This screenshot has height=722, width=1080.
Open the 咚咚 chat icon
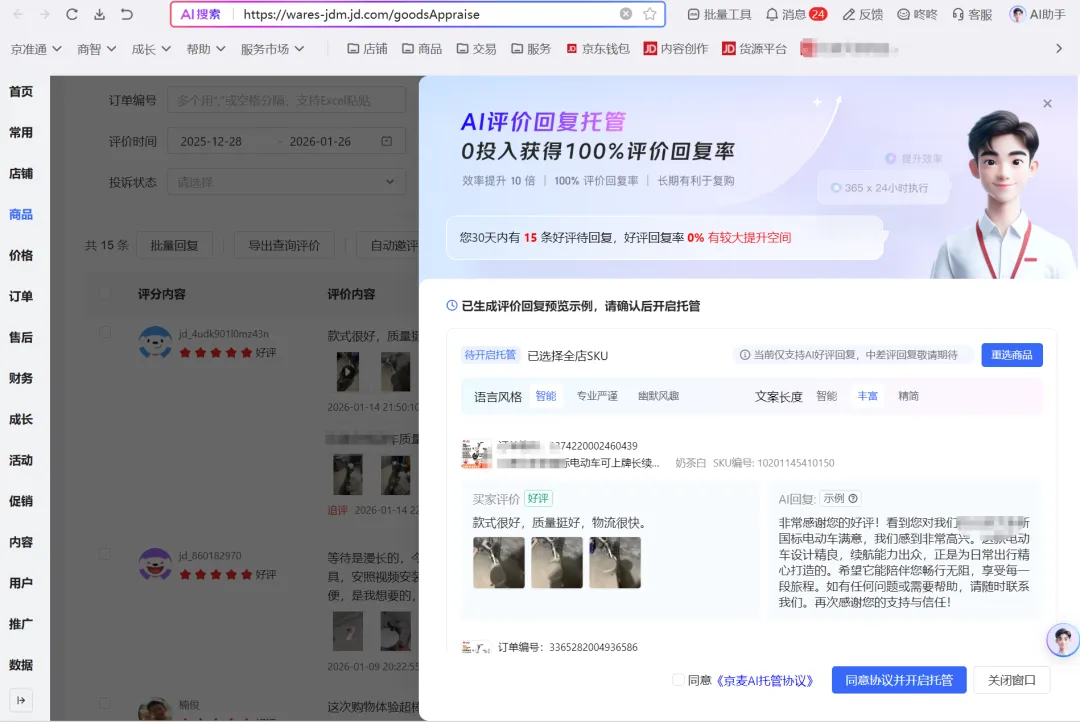click(x=917, y=14)
